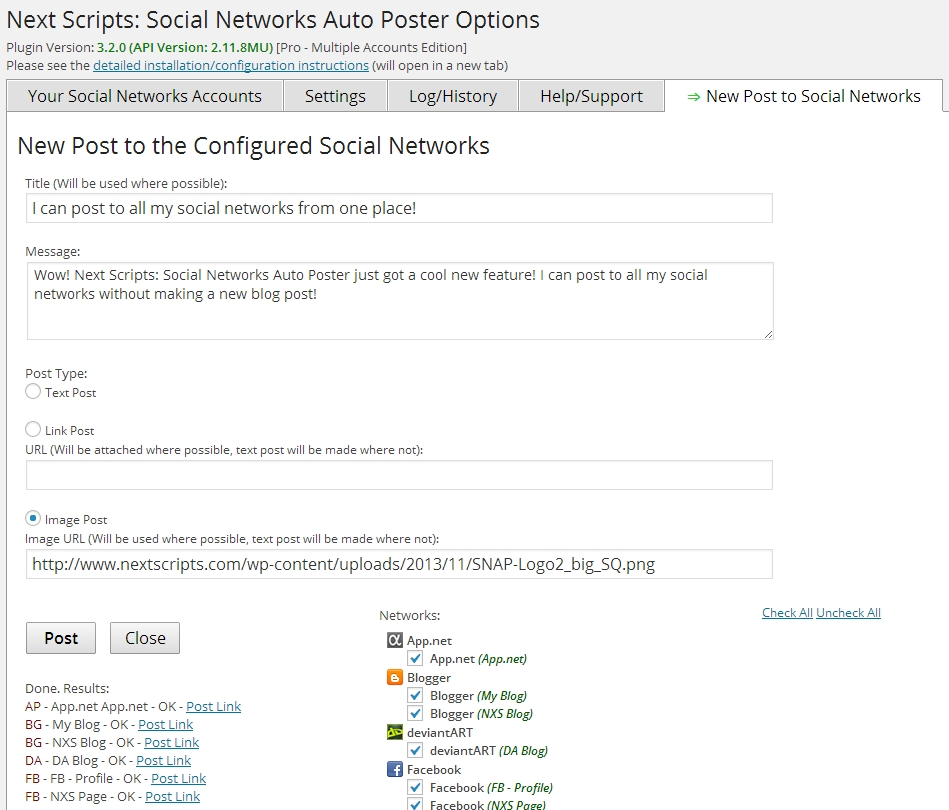Click the 'Networks:' label

(410, 616)
